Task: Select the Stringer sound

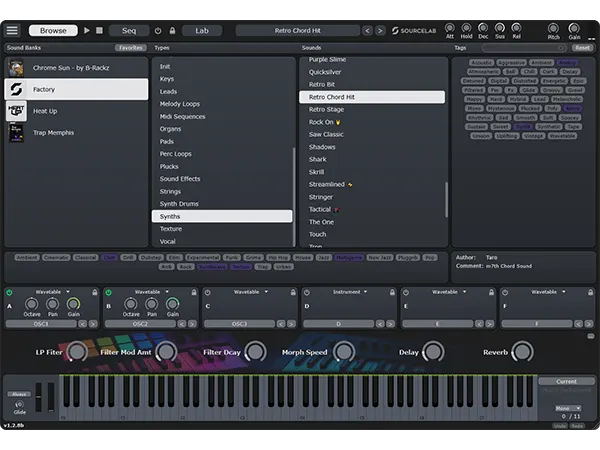Action: [x=321, y=197]
